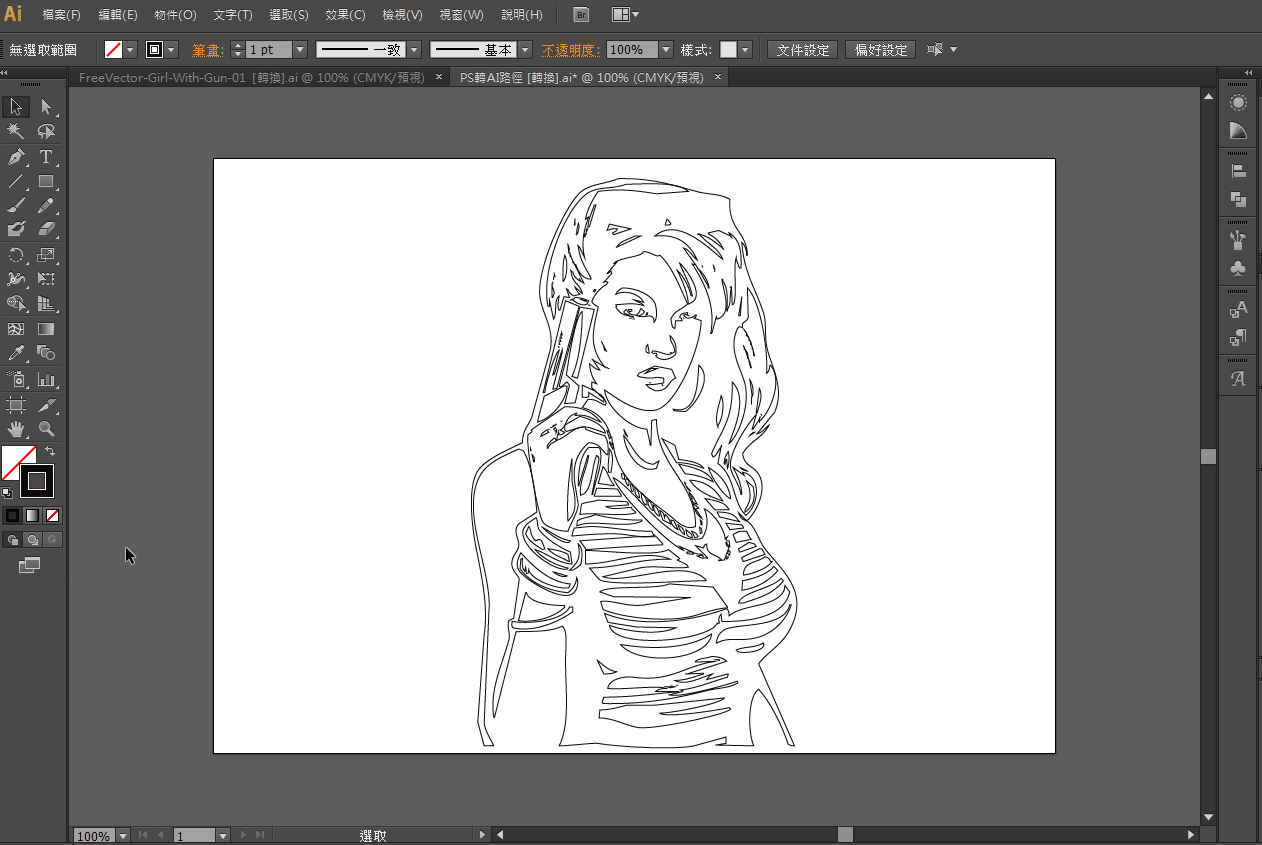
Task: Open the fill color dropdown in control bar
Action: coord(130,49)
